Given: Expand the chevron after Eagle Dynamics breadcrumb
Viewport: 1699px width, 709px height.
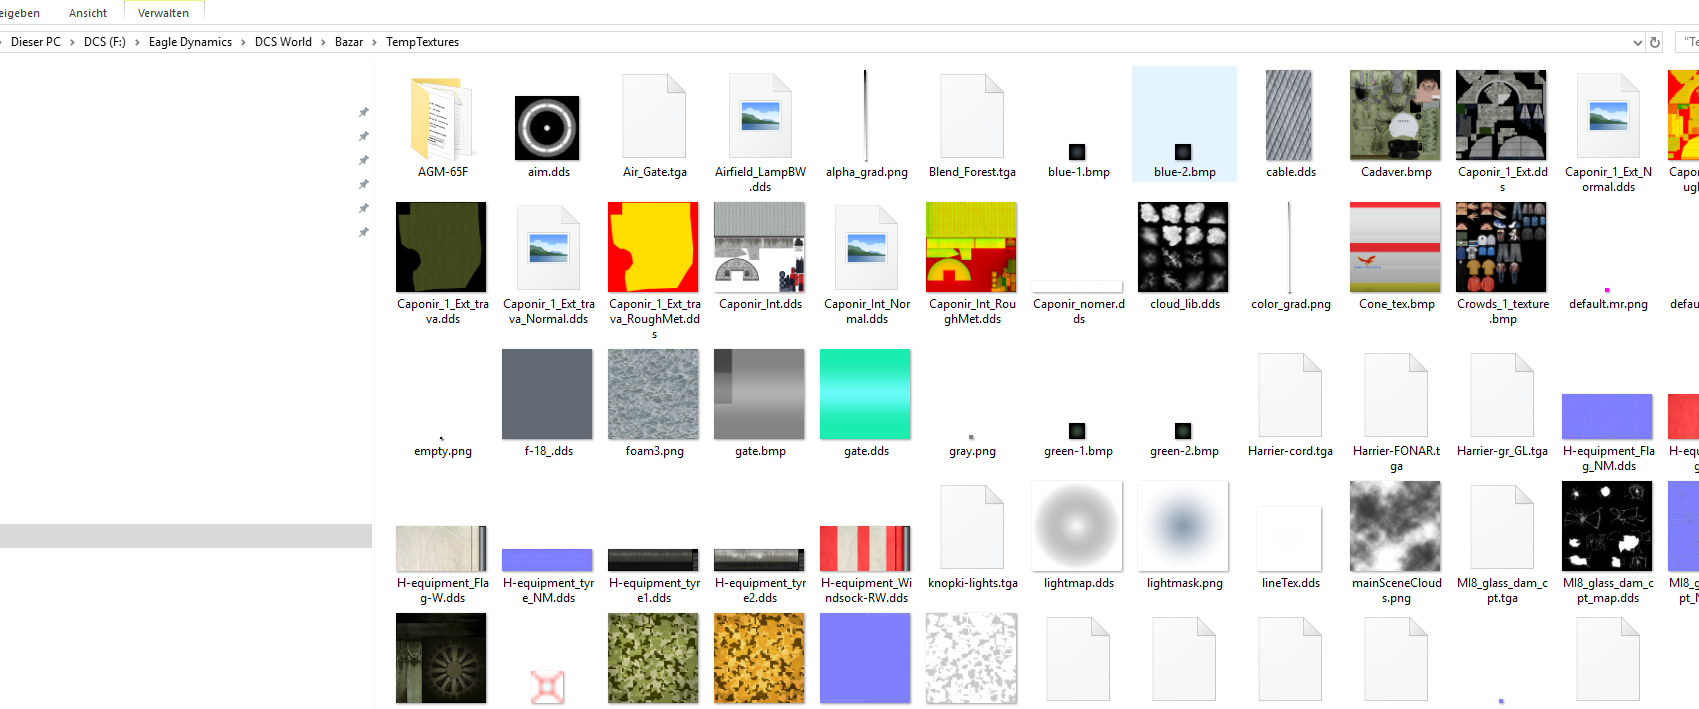Looking at the screenshot, I should pos(243,42).
